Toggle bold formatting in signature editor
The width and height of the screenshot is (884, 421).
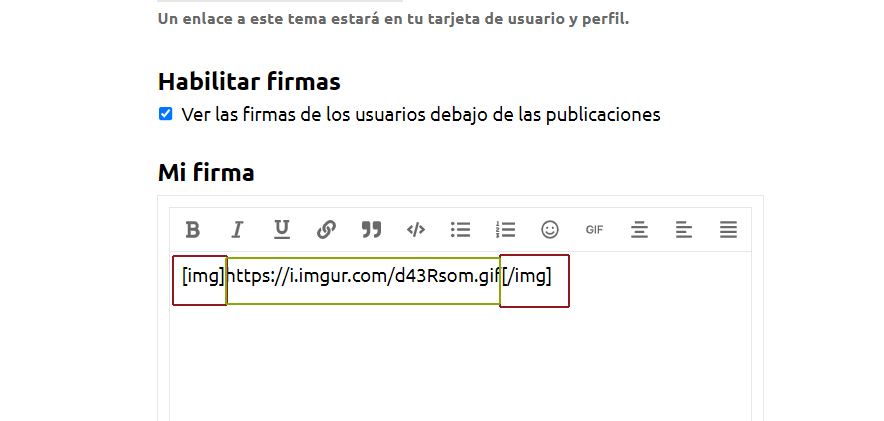coord(193,230)
